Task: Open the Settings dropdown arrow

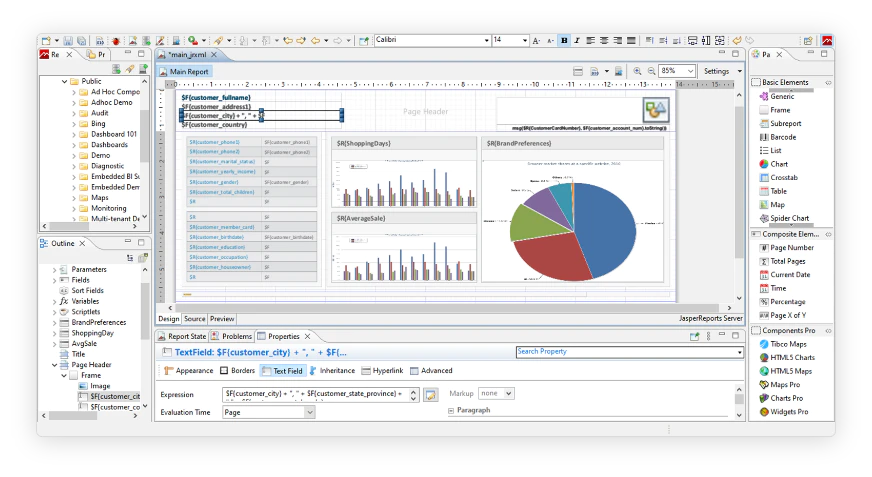Action: tap(740, 71)
